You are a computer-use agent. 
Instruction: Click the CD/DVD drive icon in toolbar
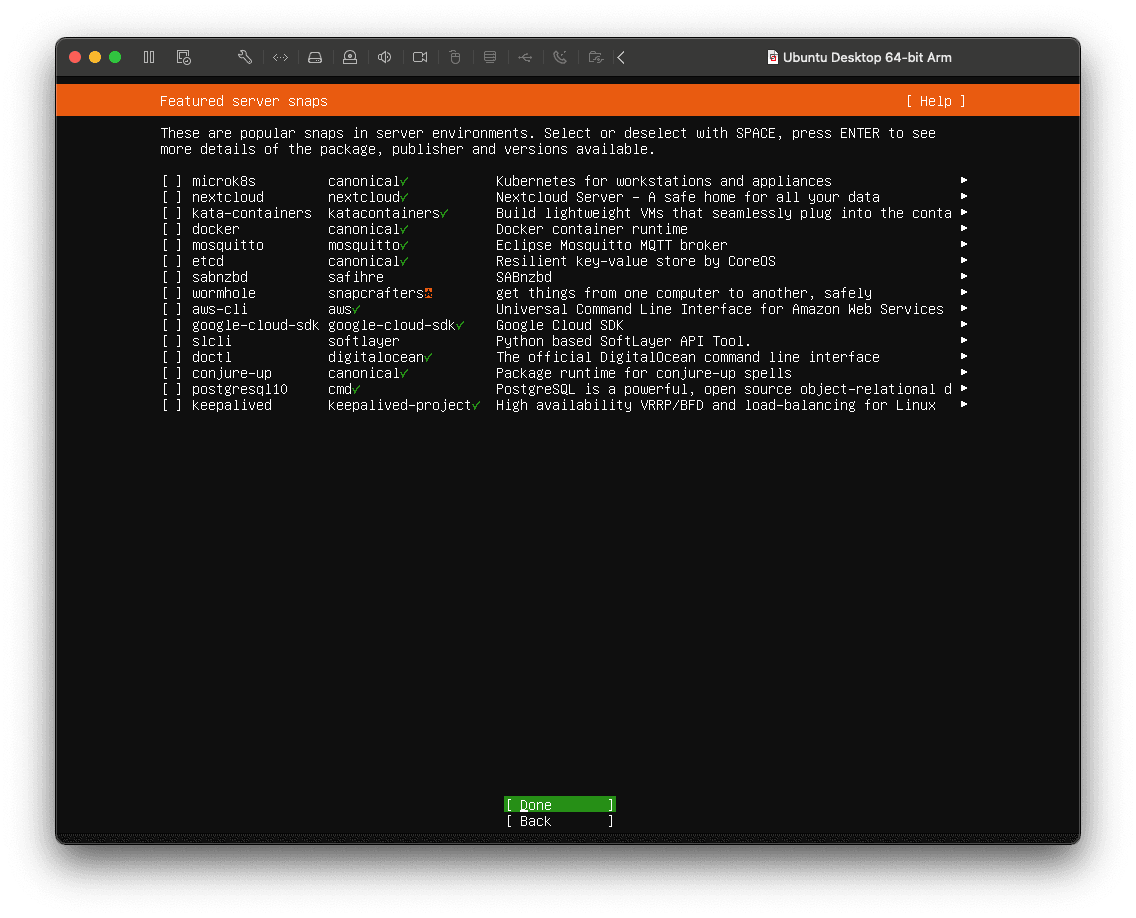pos(350,57)
